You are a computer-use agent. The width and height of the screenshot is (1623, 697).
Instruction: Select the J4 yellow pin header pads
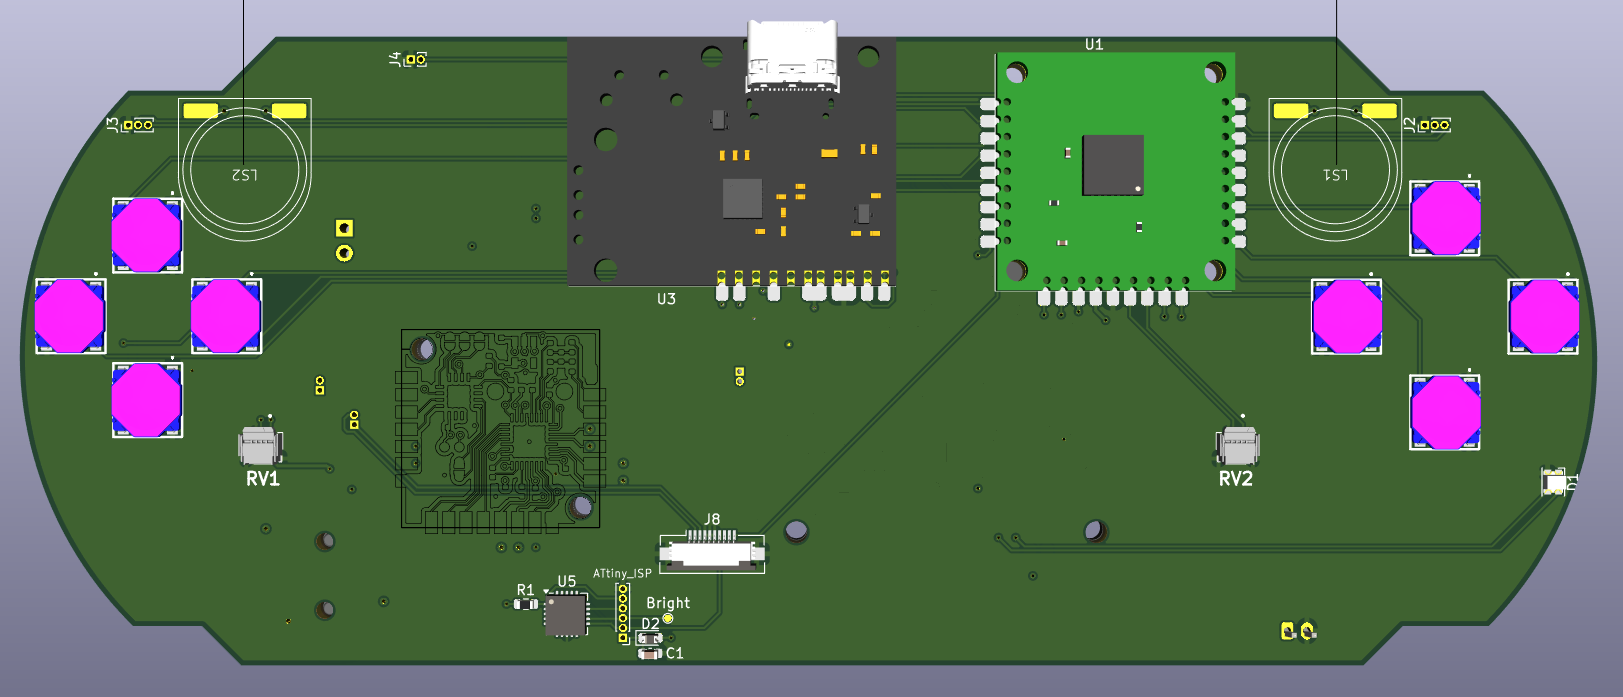click(x=415, y=60)
